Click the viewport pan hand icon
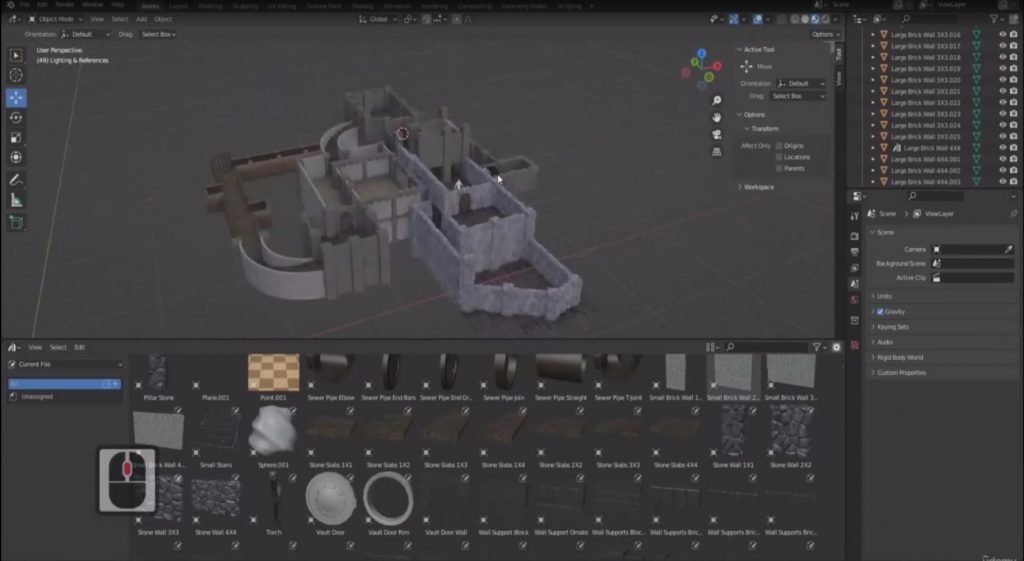This screenshot has width=1024, height=561. 716,118
